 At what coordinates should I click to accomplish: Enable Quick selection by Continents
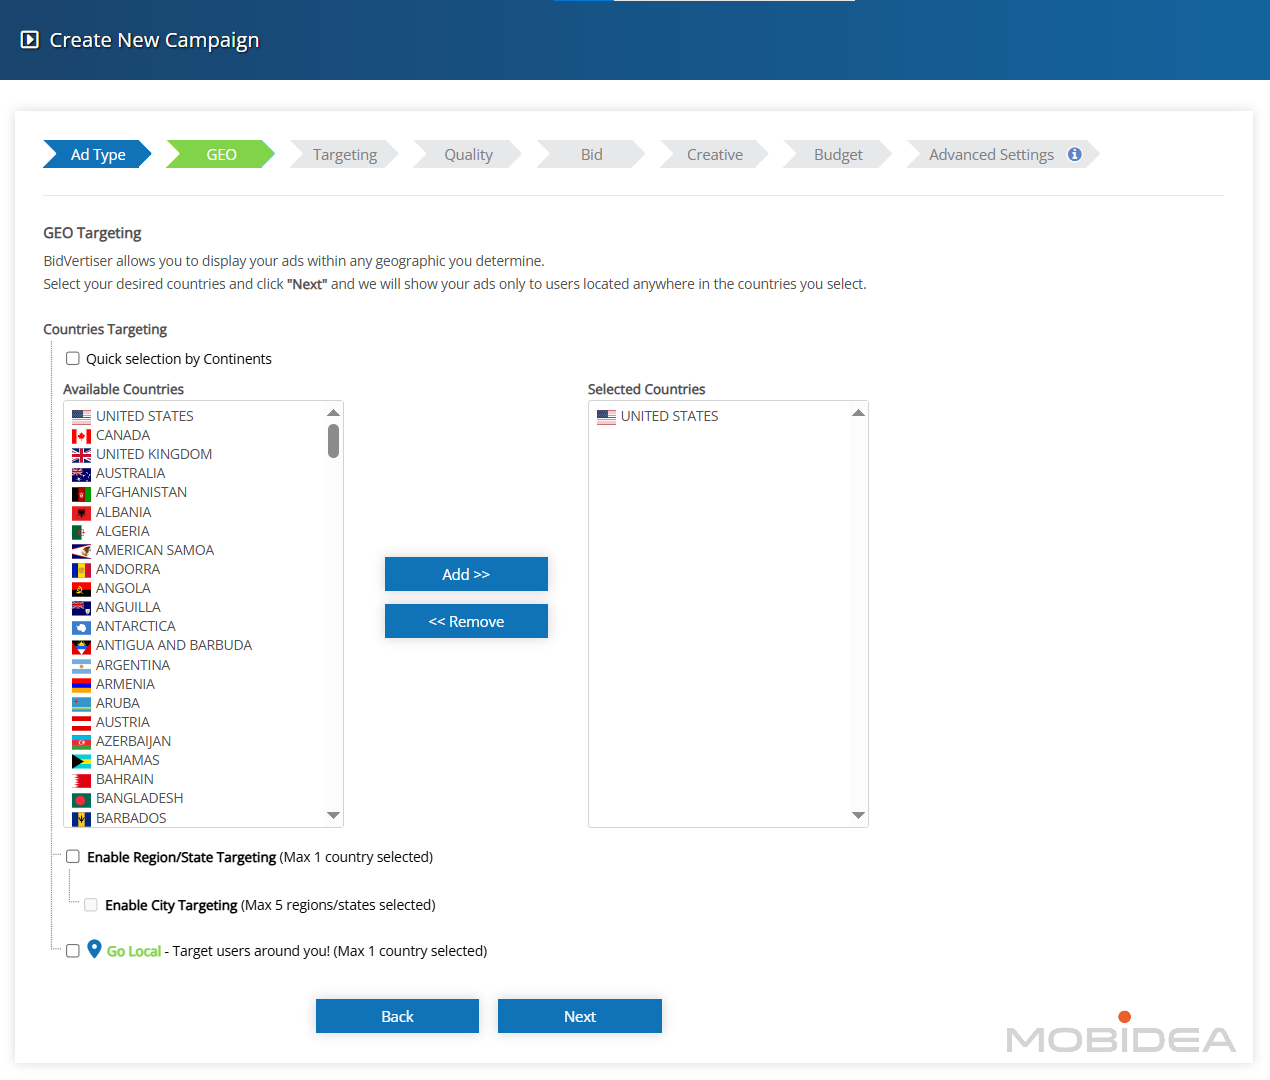73,359
